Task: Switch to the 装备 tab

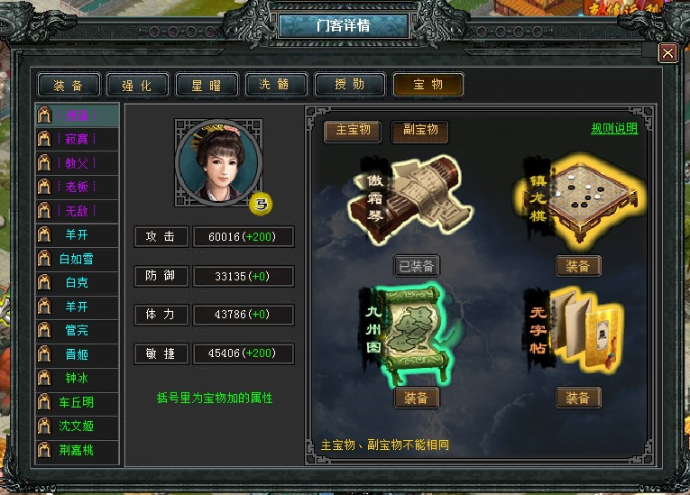Action: tap(69, 84)
